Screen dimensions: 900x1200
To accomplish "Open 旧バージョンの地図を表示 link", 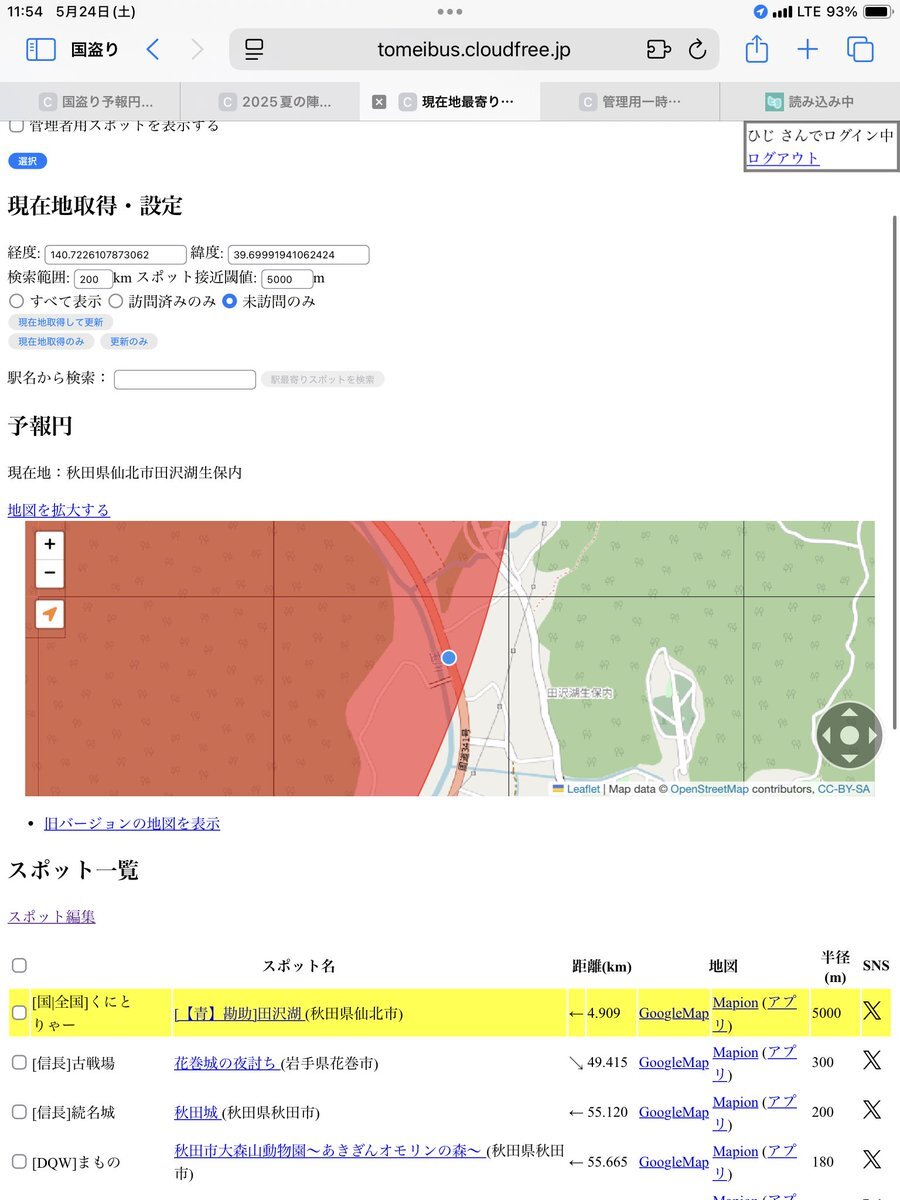I will (x=132, y=824).
